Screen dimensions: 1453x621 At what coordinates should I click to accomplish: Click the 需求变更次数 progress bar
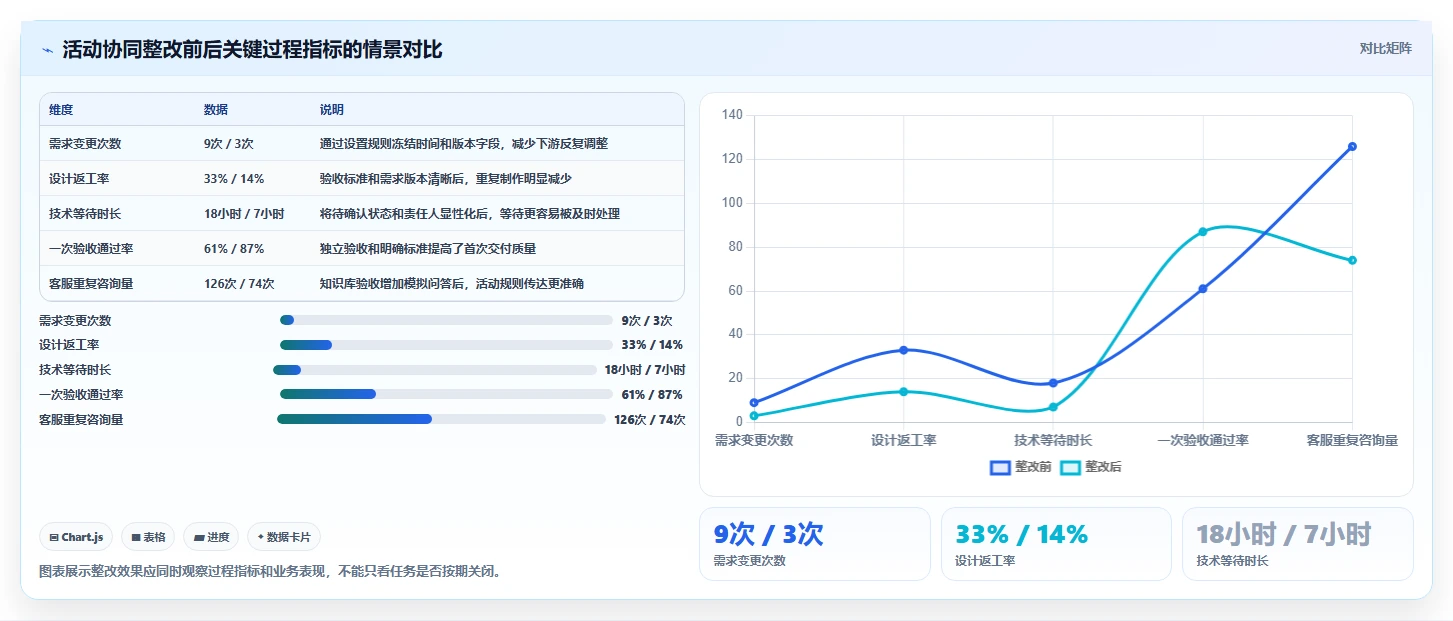click(x=446, y=320)
